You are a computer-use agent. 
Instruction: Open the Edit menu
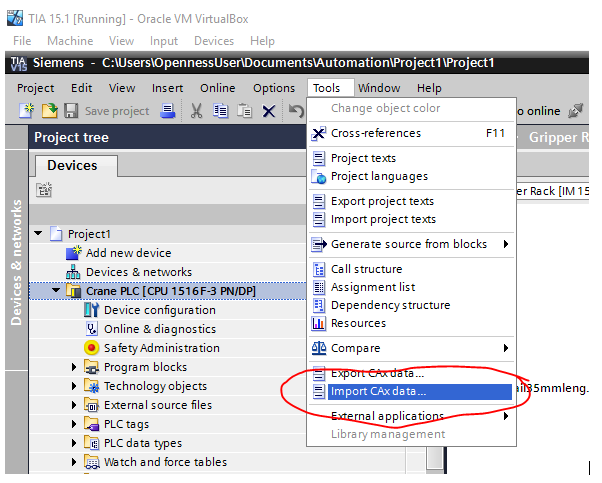coord(81,88)
